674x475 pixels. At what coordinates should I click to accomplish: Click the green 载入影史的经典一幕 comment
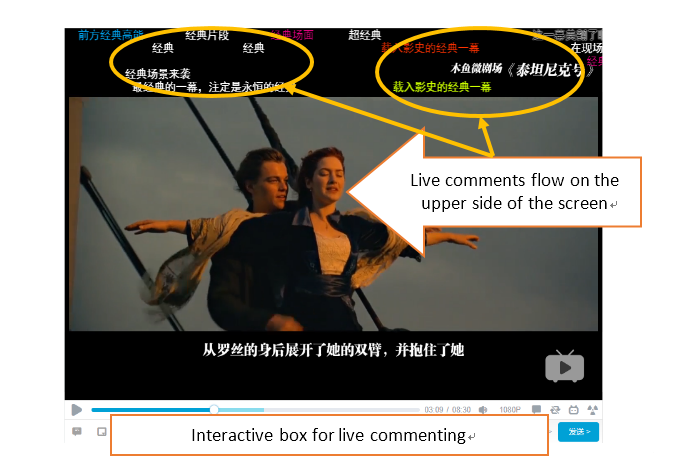442,87
